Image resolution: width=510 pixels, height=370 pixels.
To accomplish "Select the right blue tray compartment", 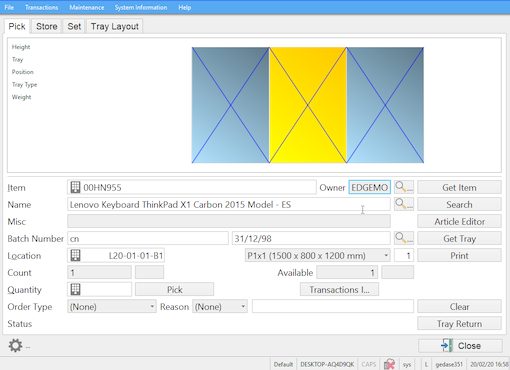I will (385, 105).
